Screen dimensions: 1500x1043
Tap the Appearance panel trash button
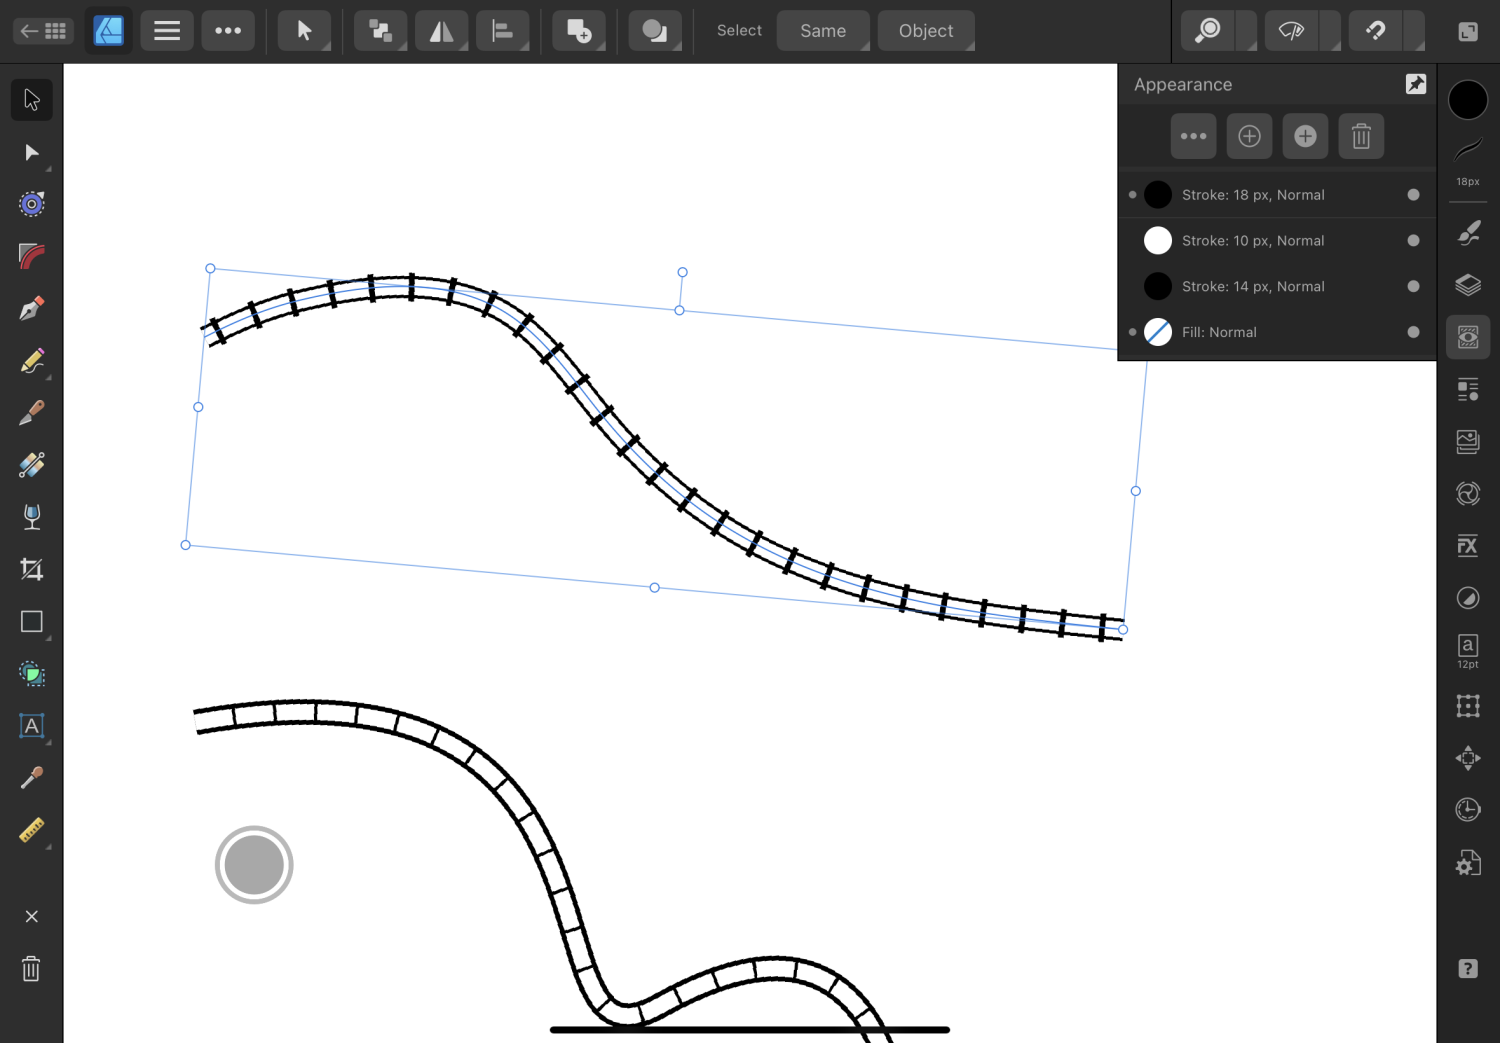1361,135
